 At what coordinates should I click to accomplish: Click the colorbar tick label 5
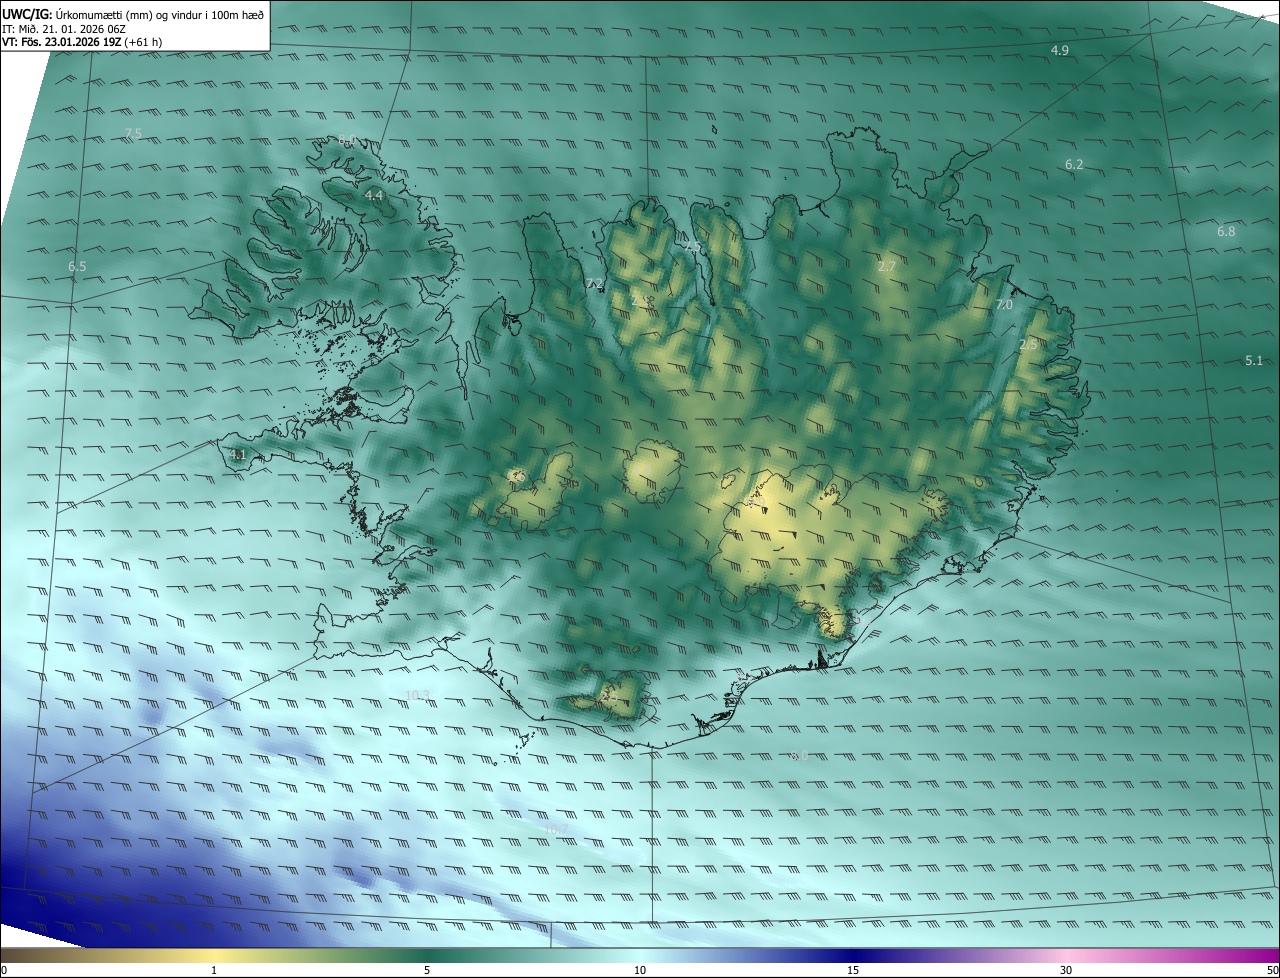point(427,970)
